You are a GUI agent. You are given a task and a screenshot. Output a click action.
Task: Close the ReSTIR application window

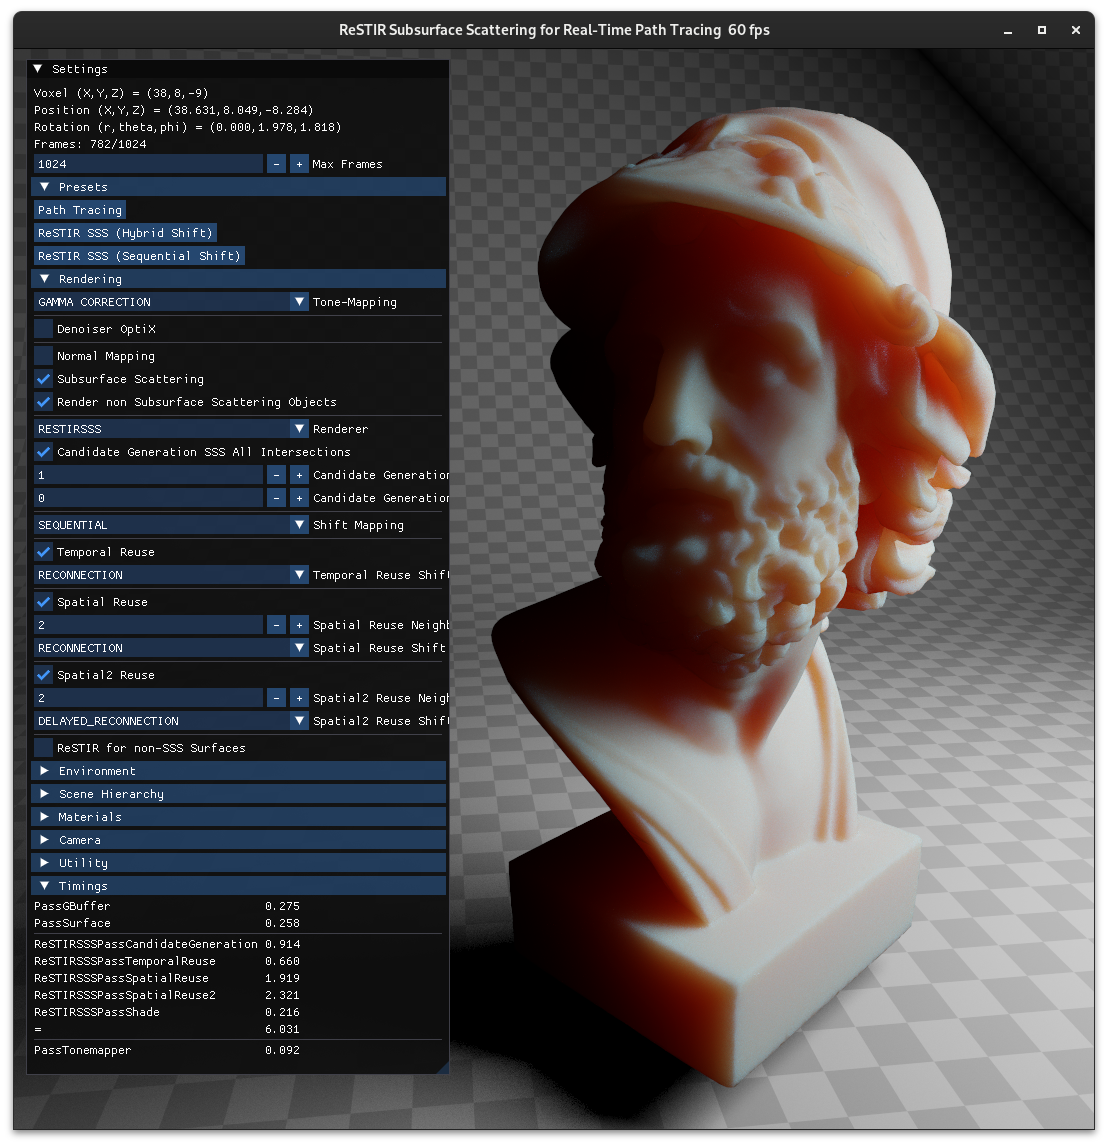1075,31
